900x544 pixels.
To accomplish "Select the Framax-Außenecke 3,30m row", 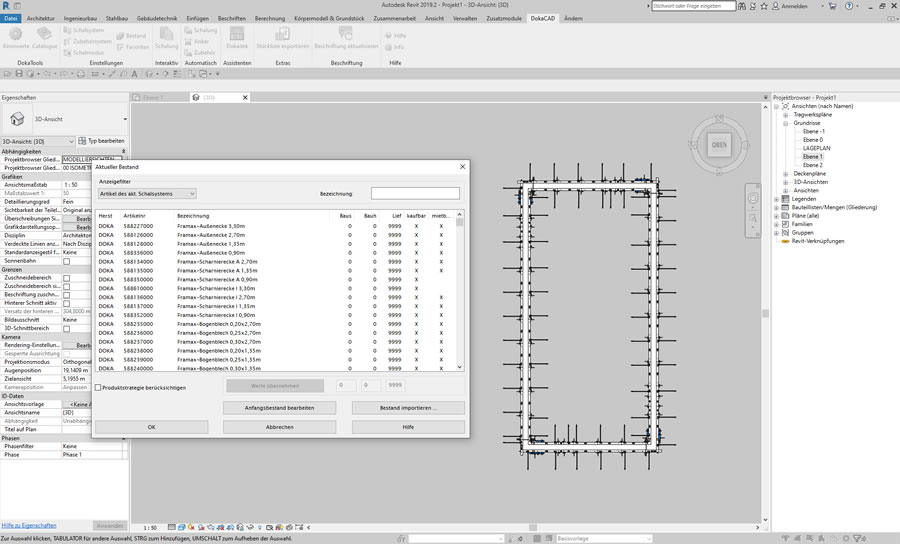I will (x=276, y=226).
